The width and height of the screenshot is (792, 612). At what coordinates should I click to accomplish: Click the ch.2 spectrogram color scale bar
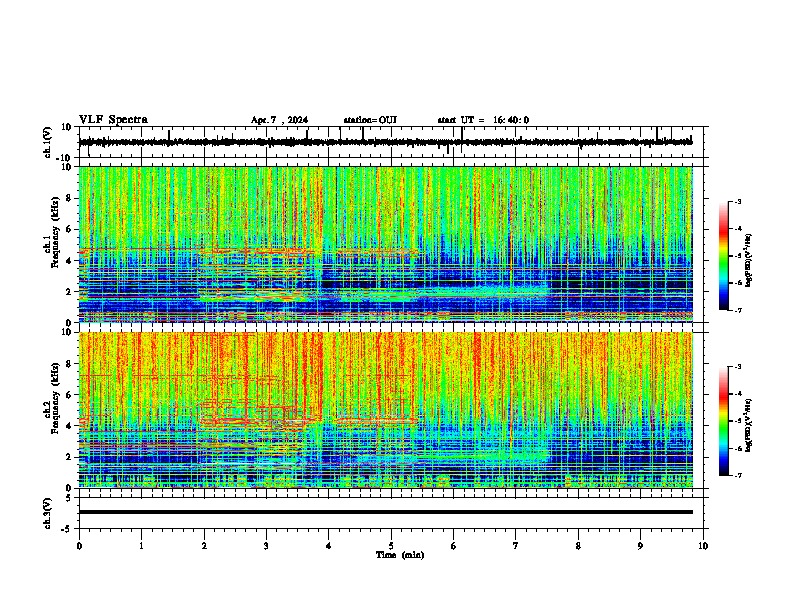(724, 421)
